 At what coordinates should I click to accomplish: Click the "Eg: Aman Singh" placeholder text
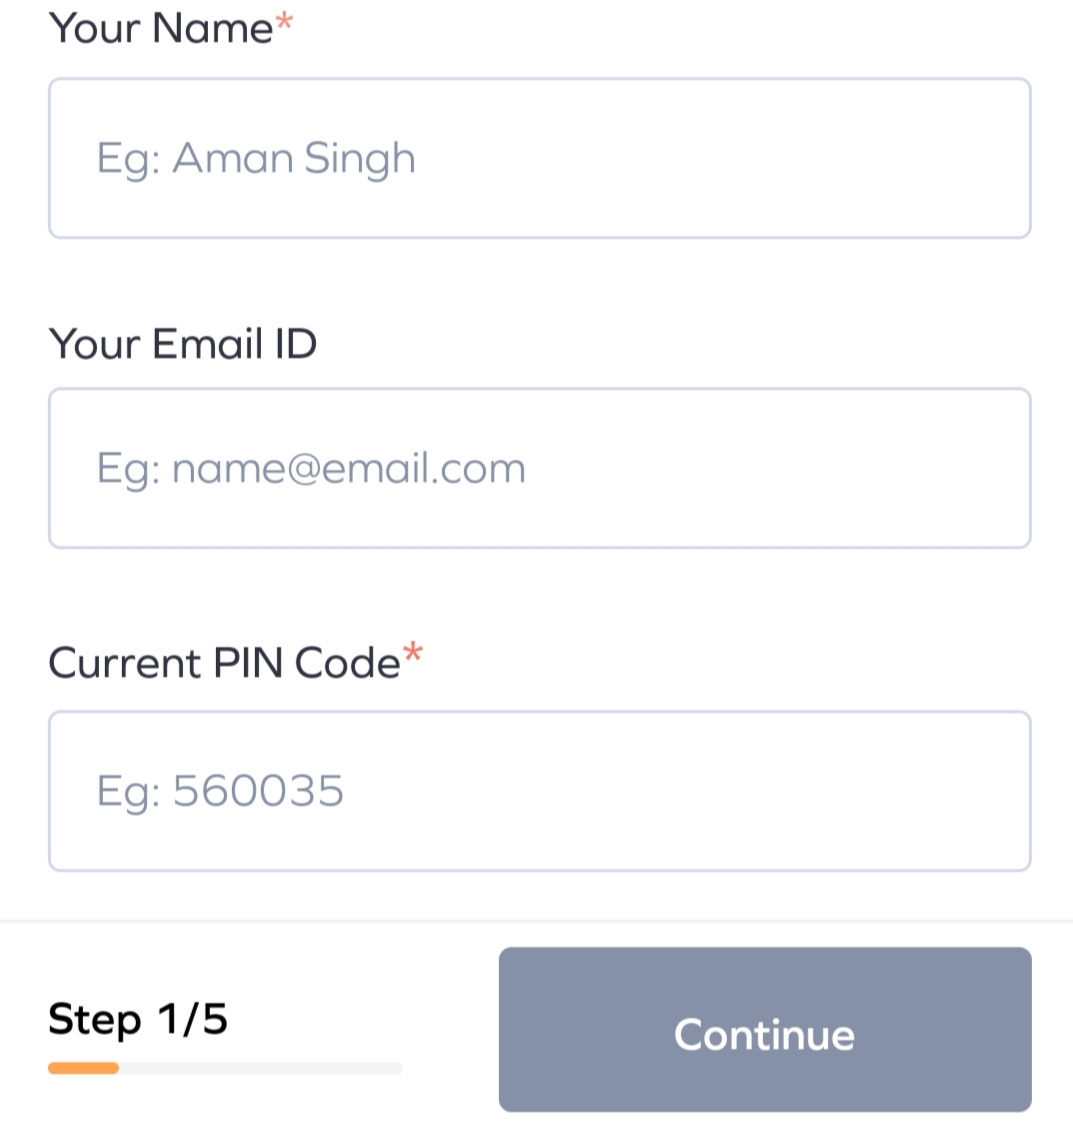pos(255,159)
